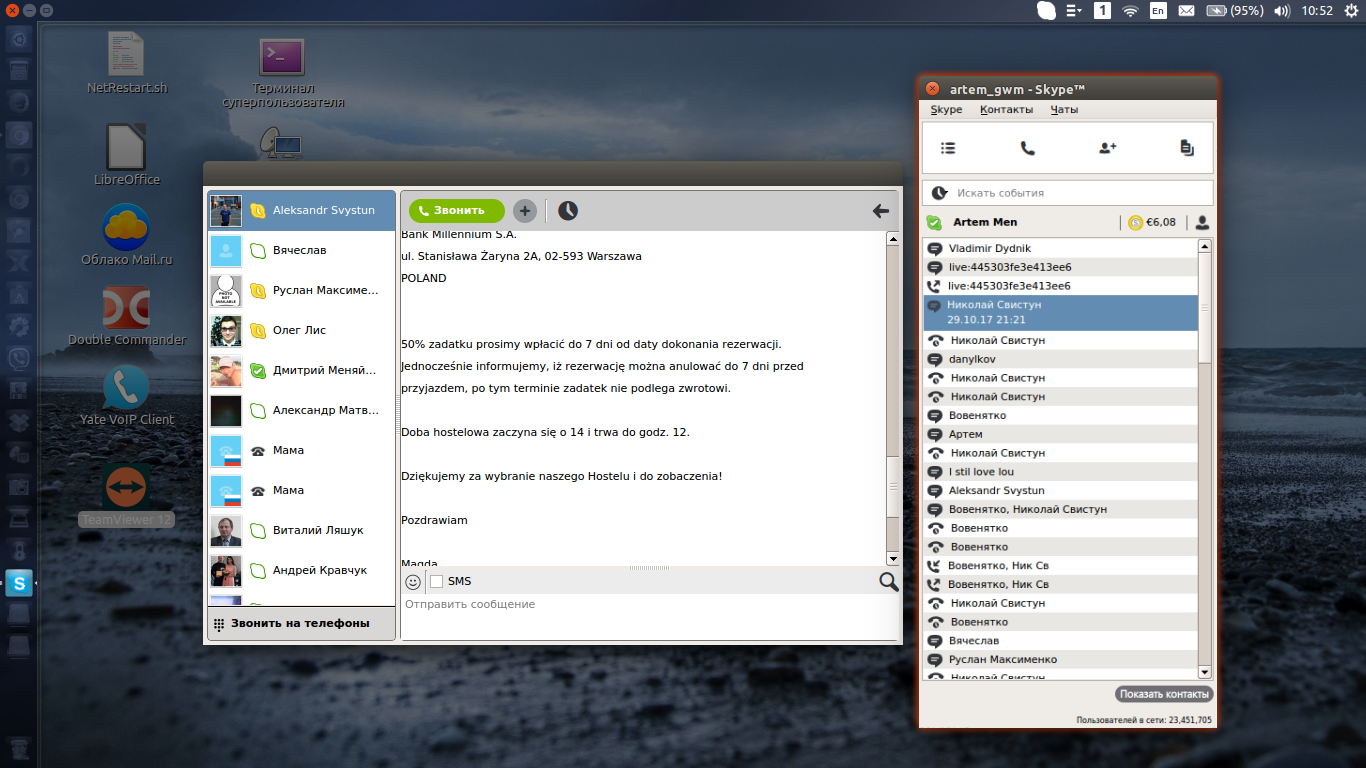The width and height of the screenshot is (1366, 768).
Task: Select contact Дмитрий Меняй...
Action: [x=301, y=370]
